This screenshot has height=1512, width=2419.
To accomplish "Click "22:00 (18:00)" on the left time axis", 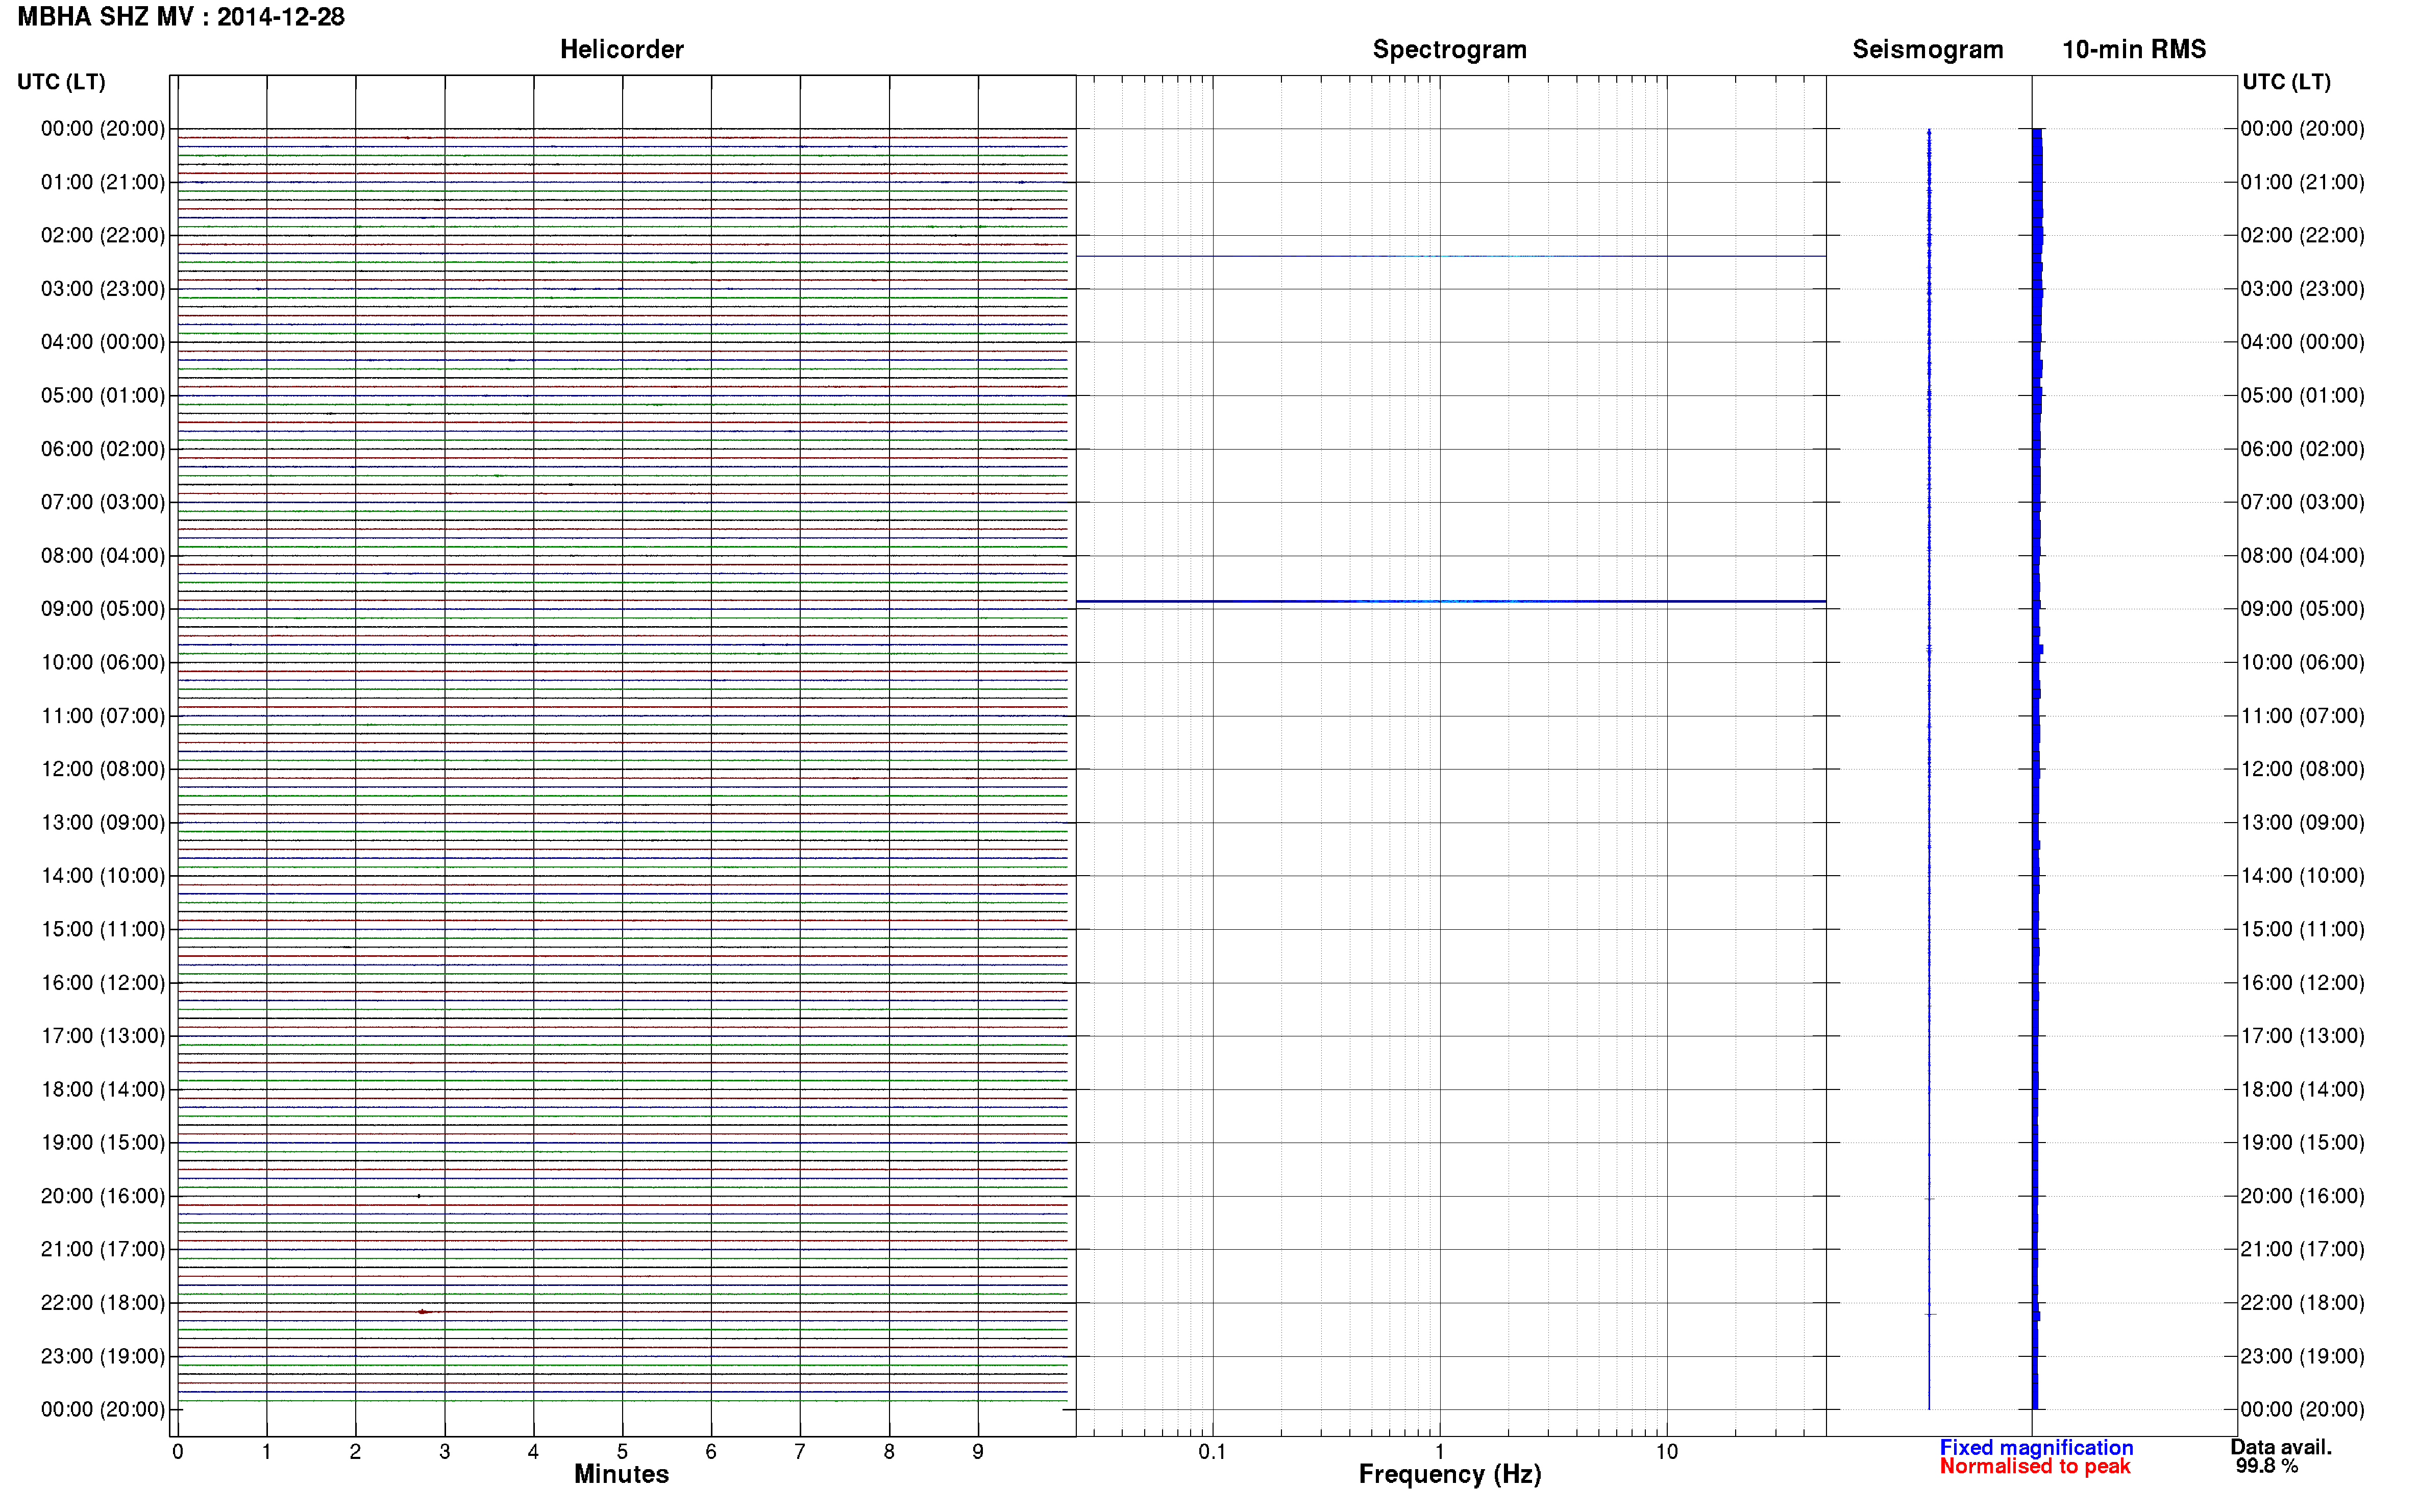I will pyautogui.click(x=103, y=1303).
